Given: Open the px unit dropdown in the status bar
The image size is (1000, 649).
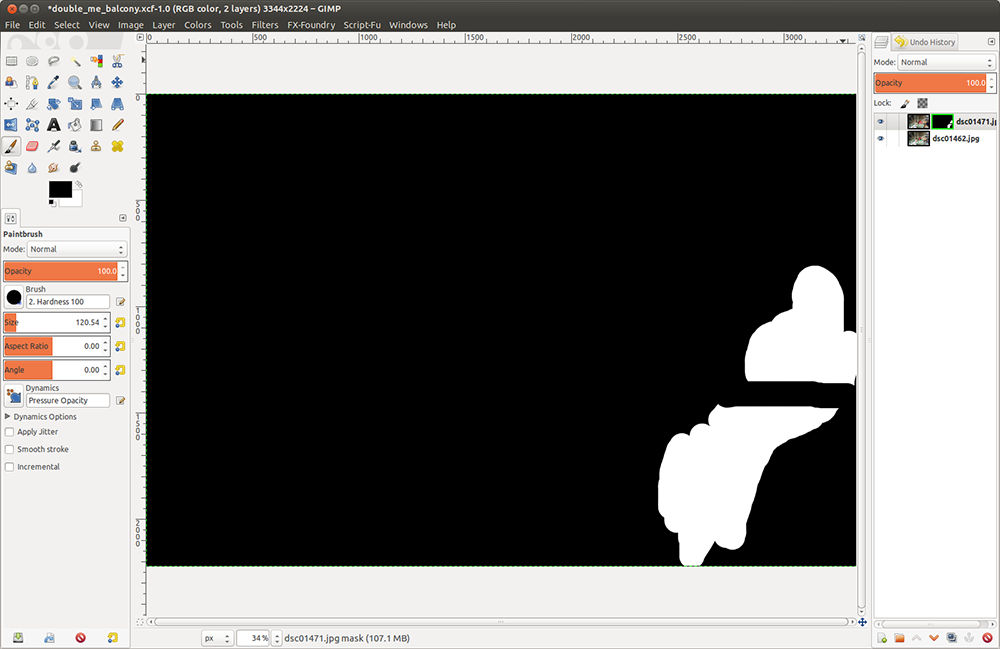Looking at the screenshot, I should (216, 637).
